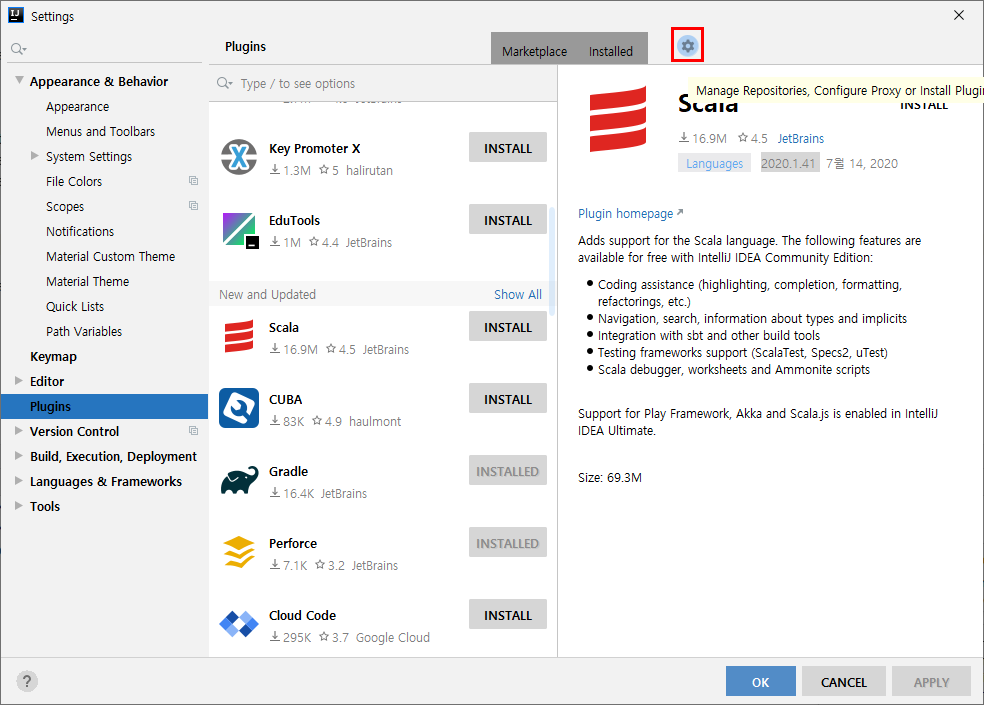Image resolution: width=984 pixels, height=705 pixels.
Task: Click the large Scala logo in details pane
Action: 618,119
